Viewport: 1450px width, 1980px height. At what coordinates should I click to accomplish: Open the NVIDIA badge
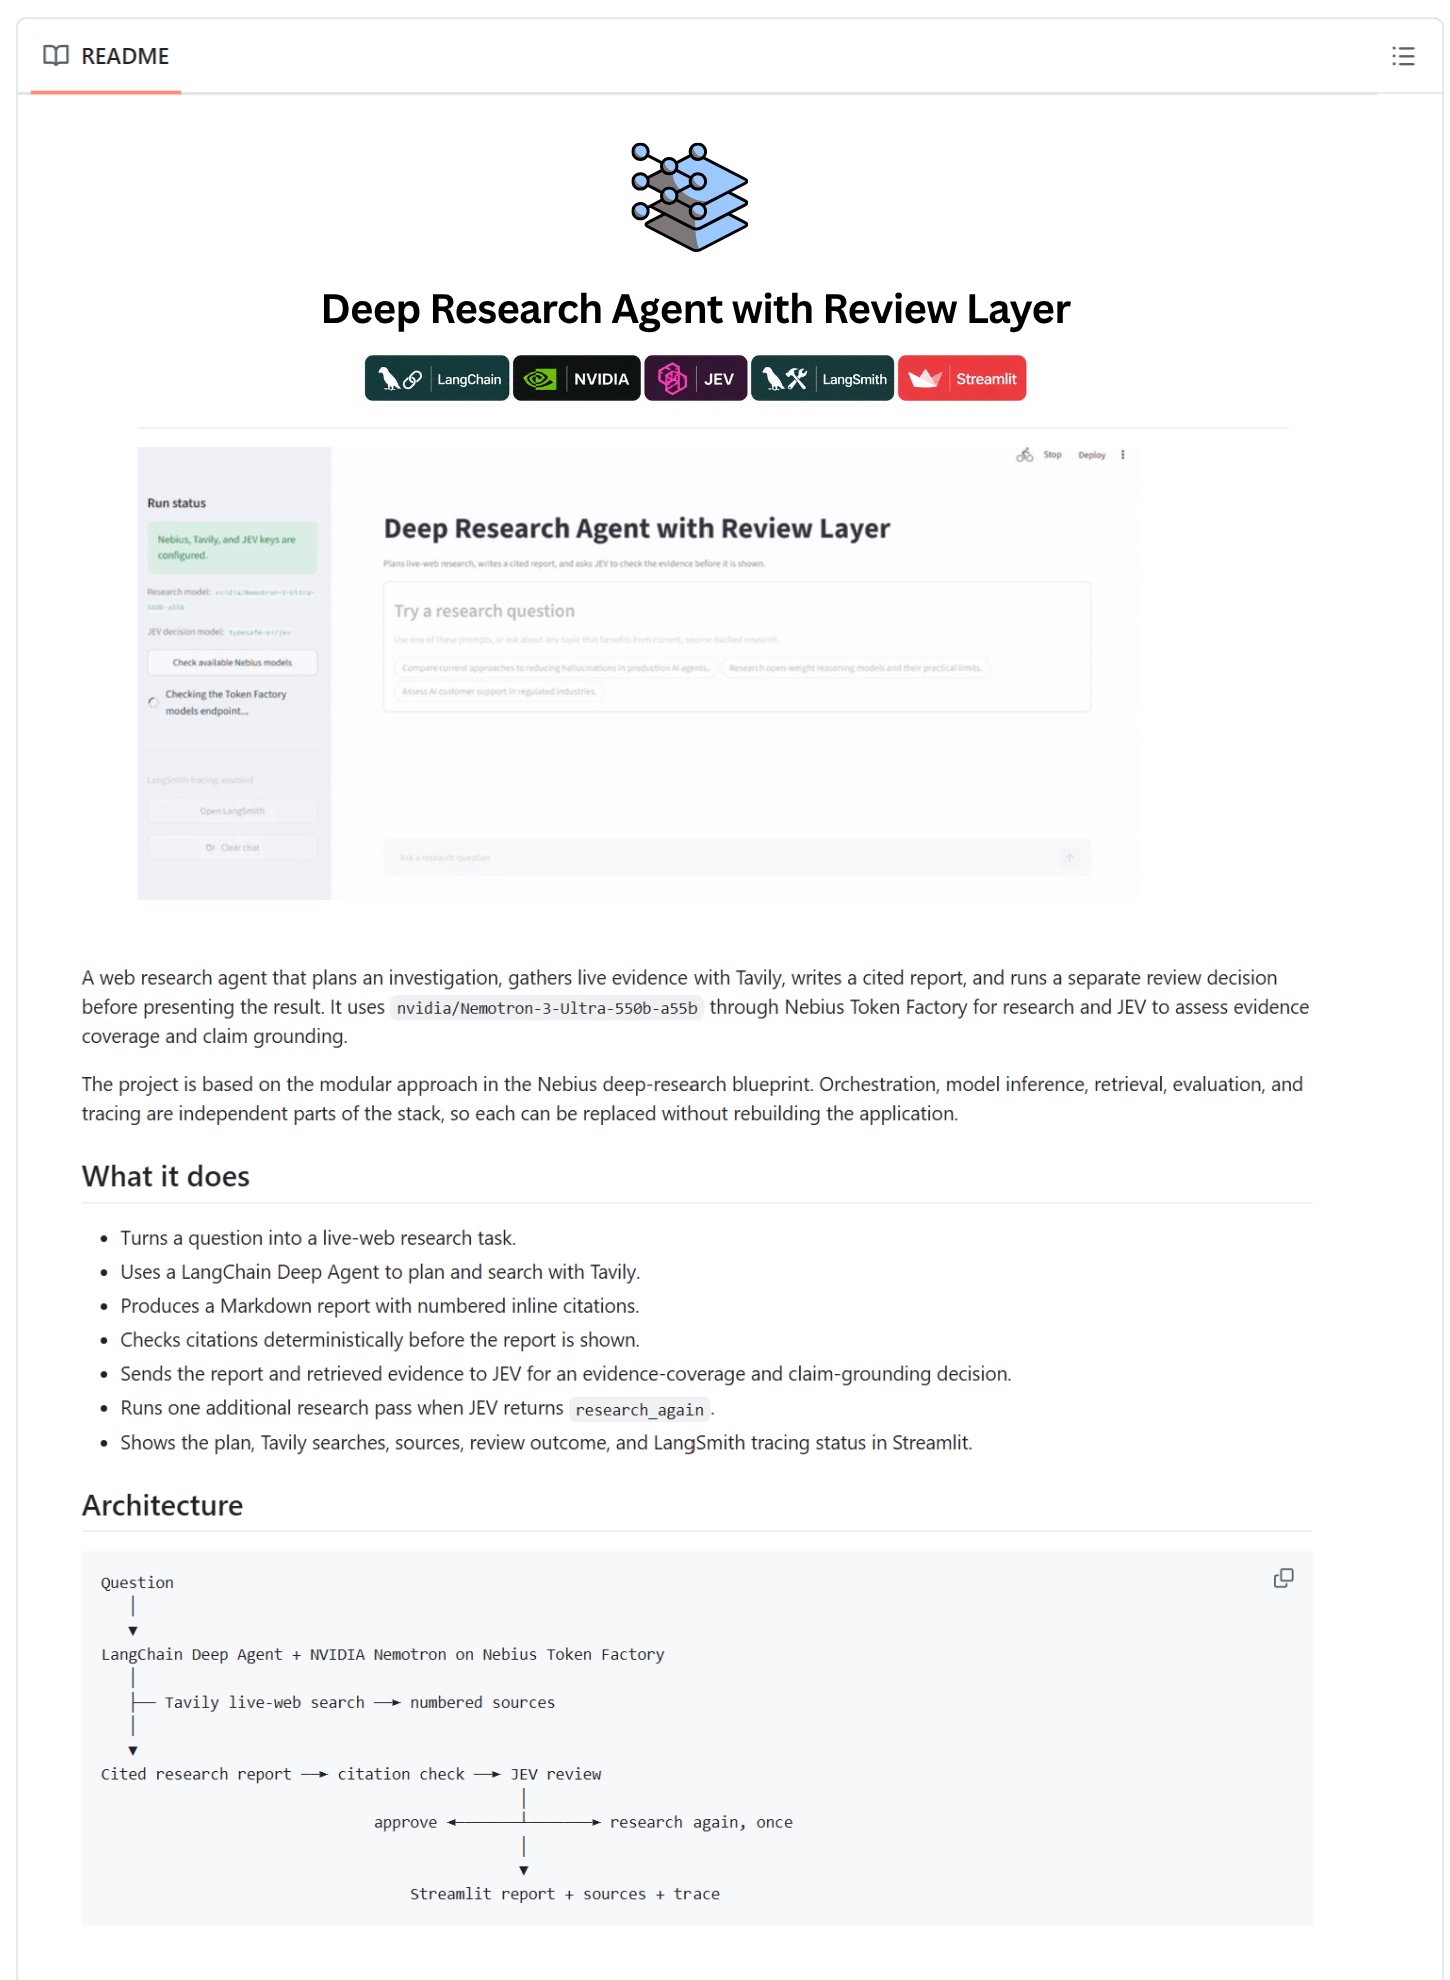click(x=577, y=379)
